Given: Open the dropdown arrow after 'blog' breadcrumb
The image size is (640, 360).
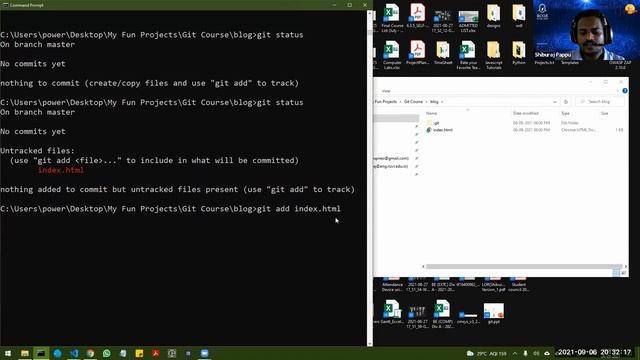Looking at the screenshot, I should [442, 102].
